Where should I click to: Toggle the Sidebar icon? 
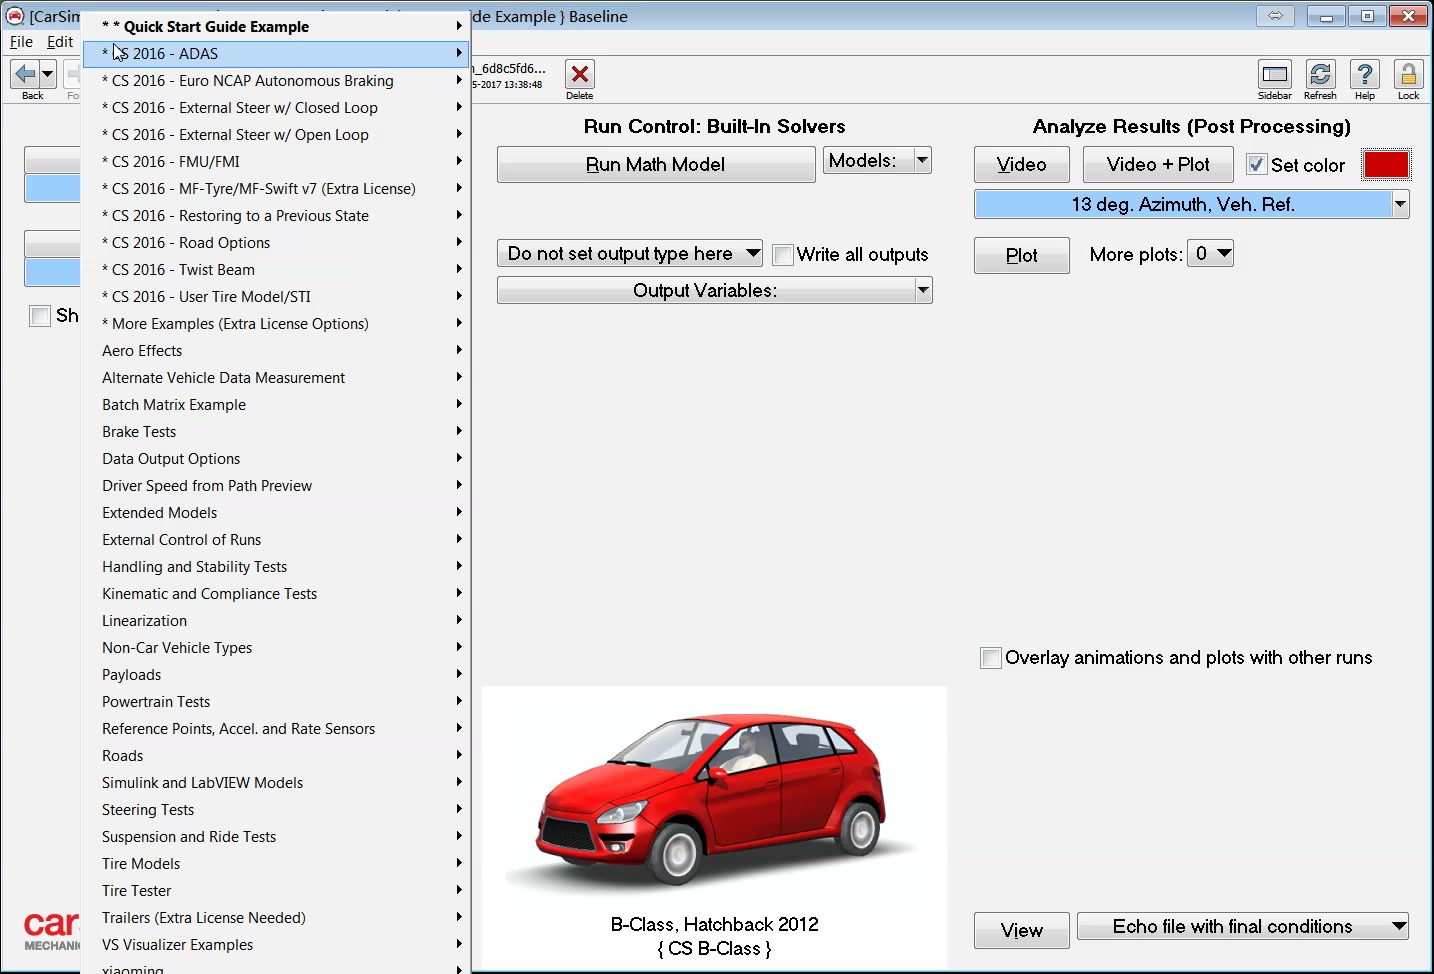click(x=1275, y=74)
